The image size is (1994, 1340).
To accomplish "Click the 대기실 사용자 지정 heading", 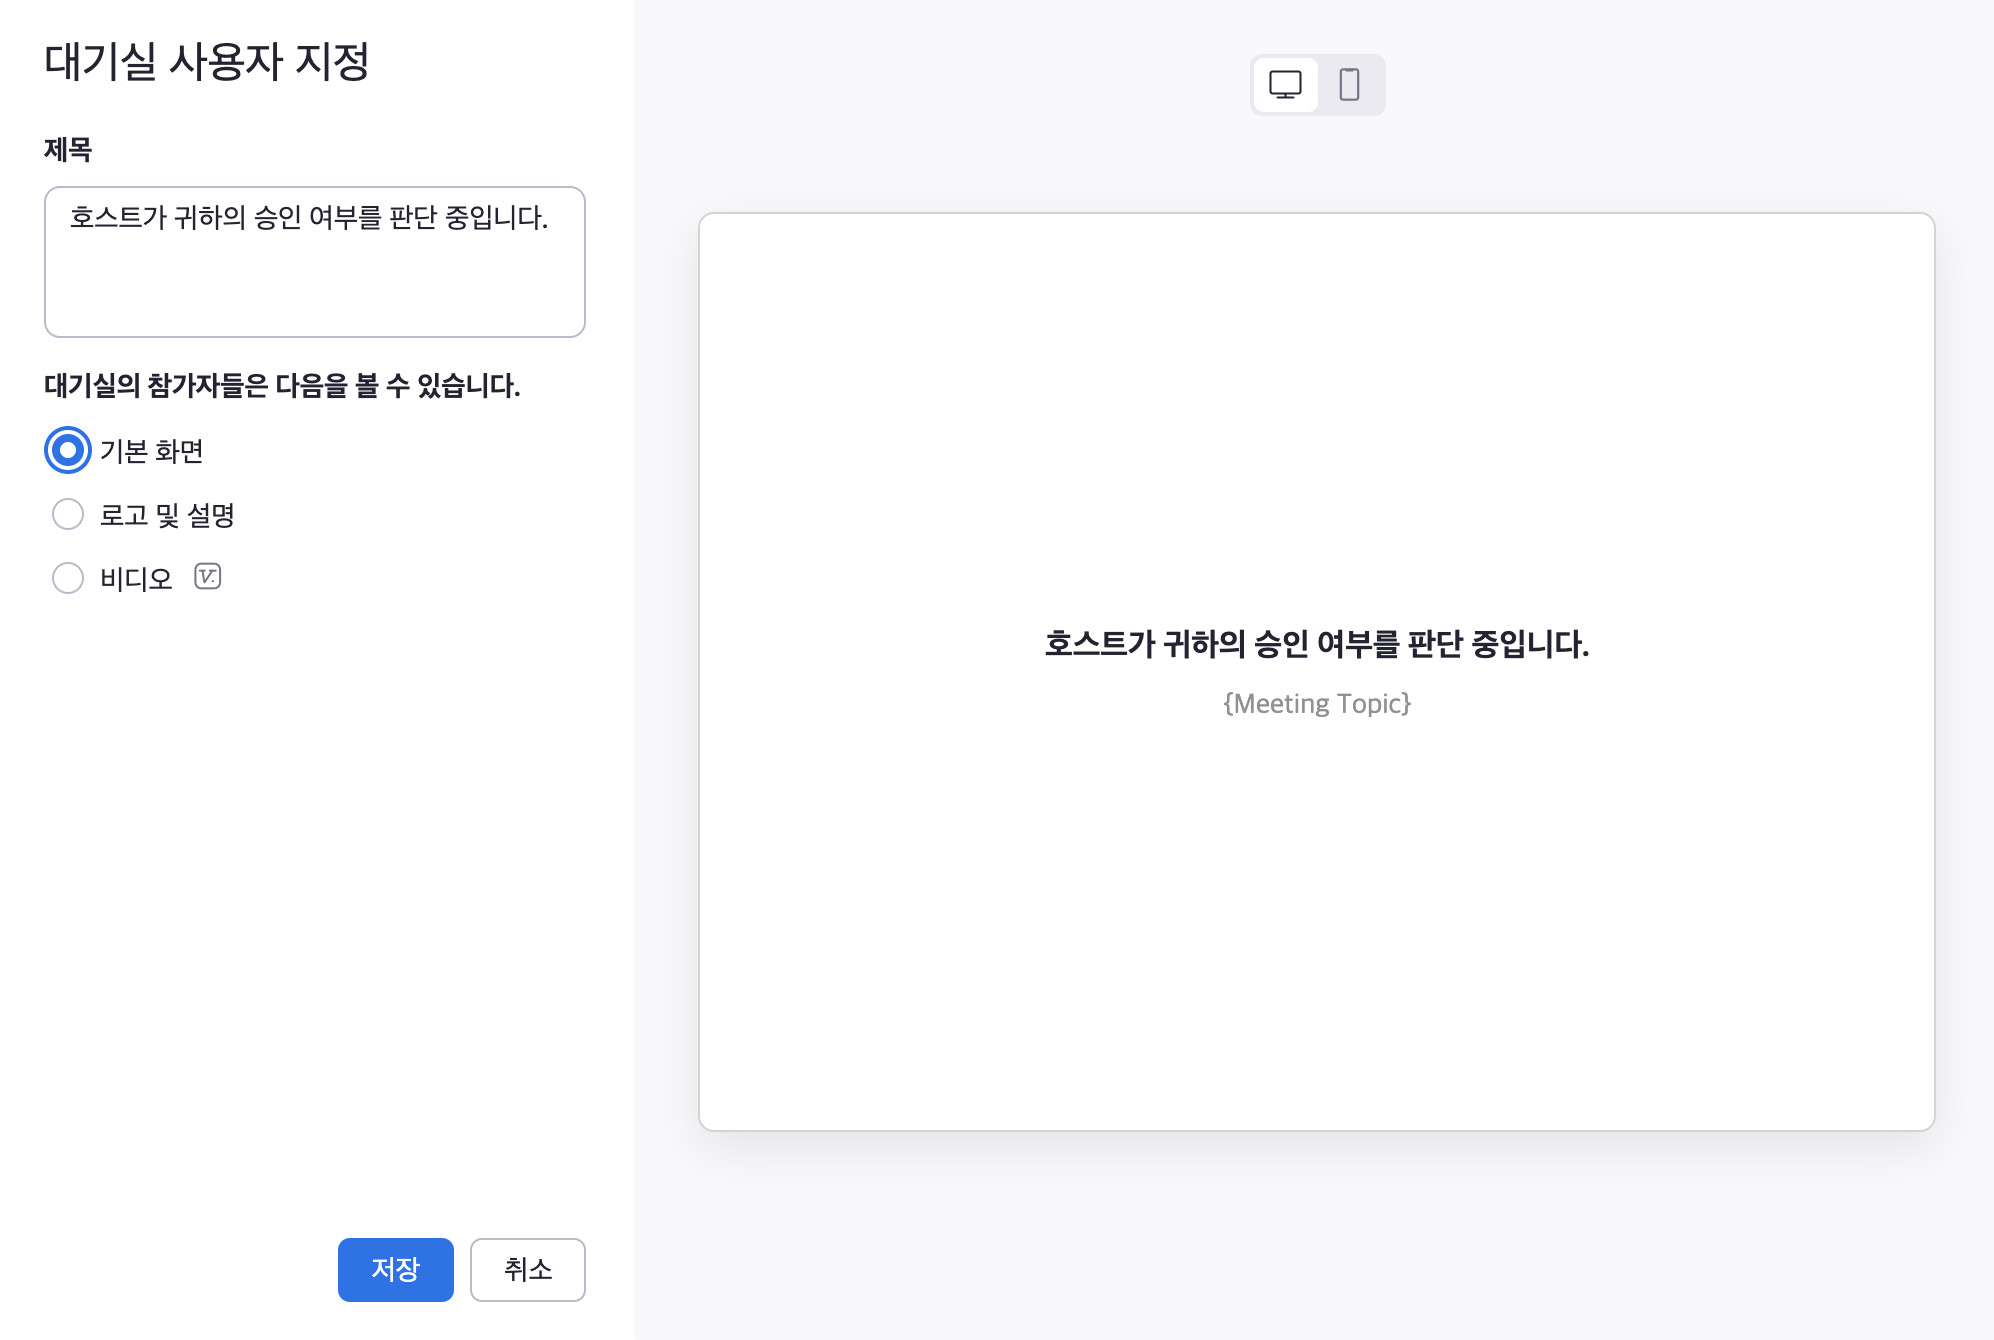I will 207,62.
